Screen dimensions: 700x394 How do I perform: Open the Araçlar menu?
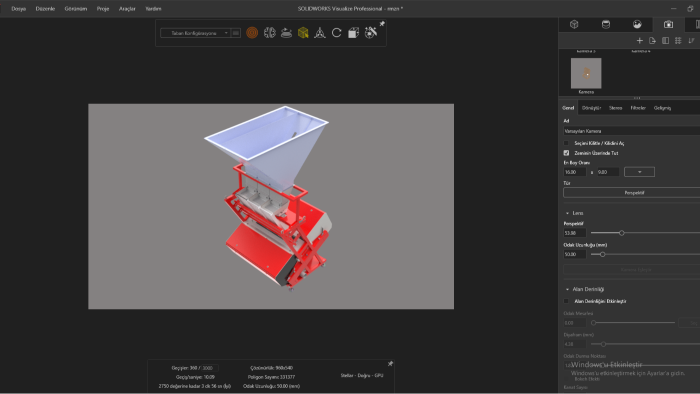click(x=127, y=8)
